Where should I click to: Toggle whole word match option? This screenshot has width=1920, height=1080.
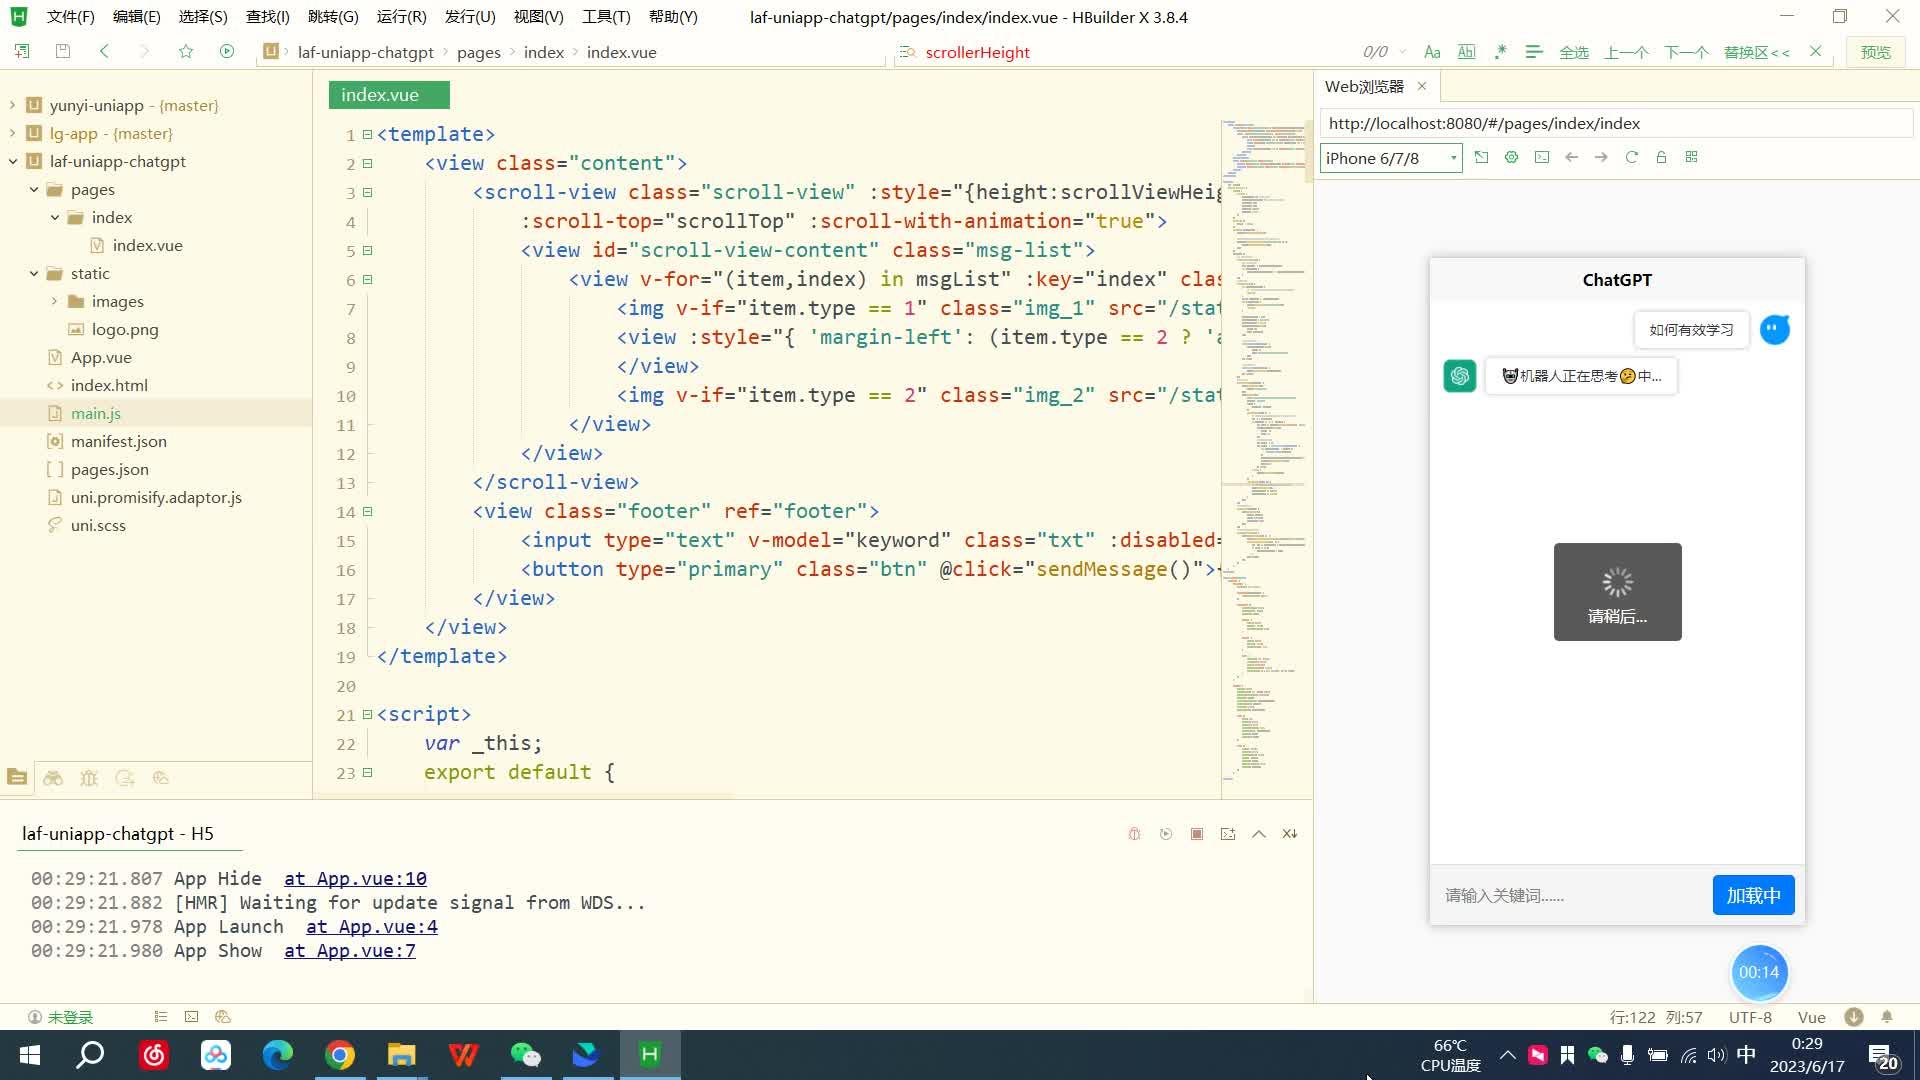(x=1466, y=52)
